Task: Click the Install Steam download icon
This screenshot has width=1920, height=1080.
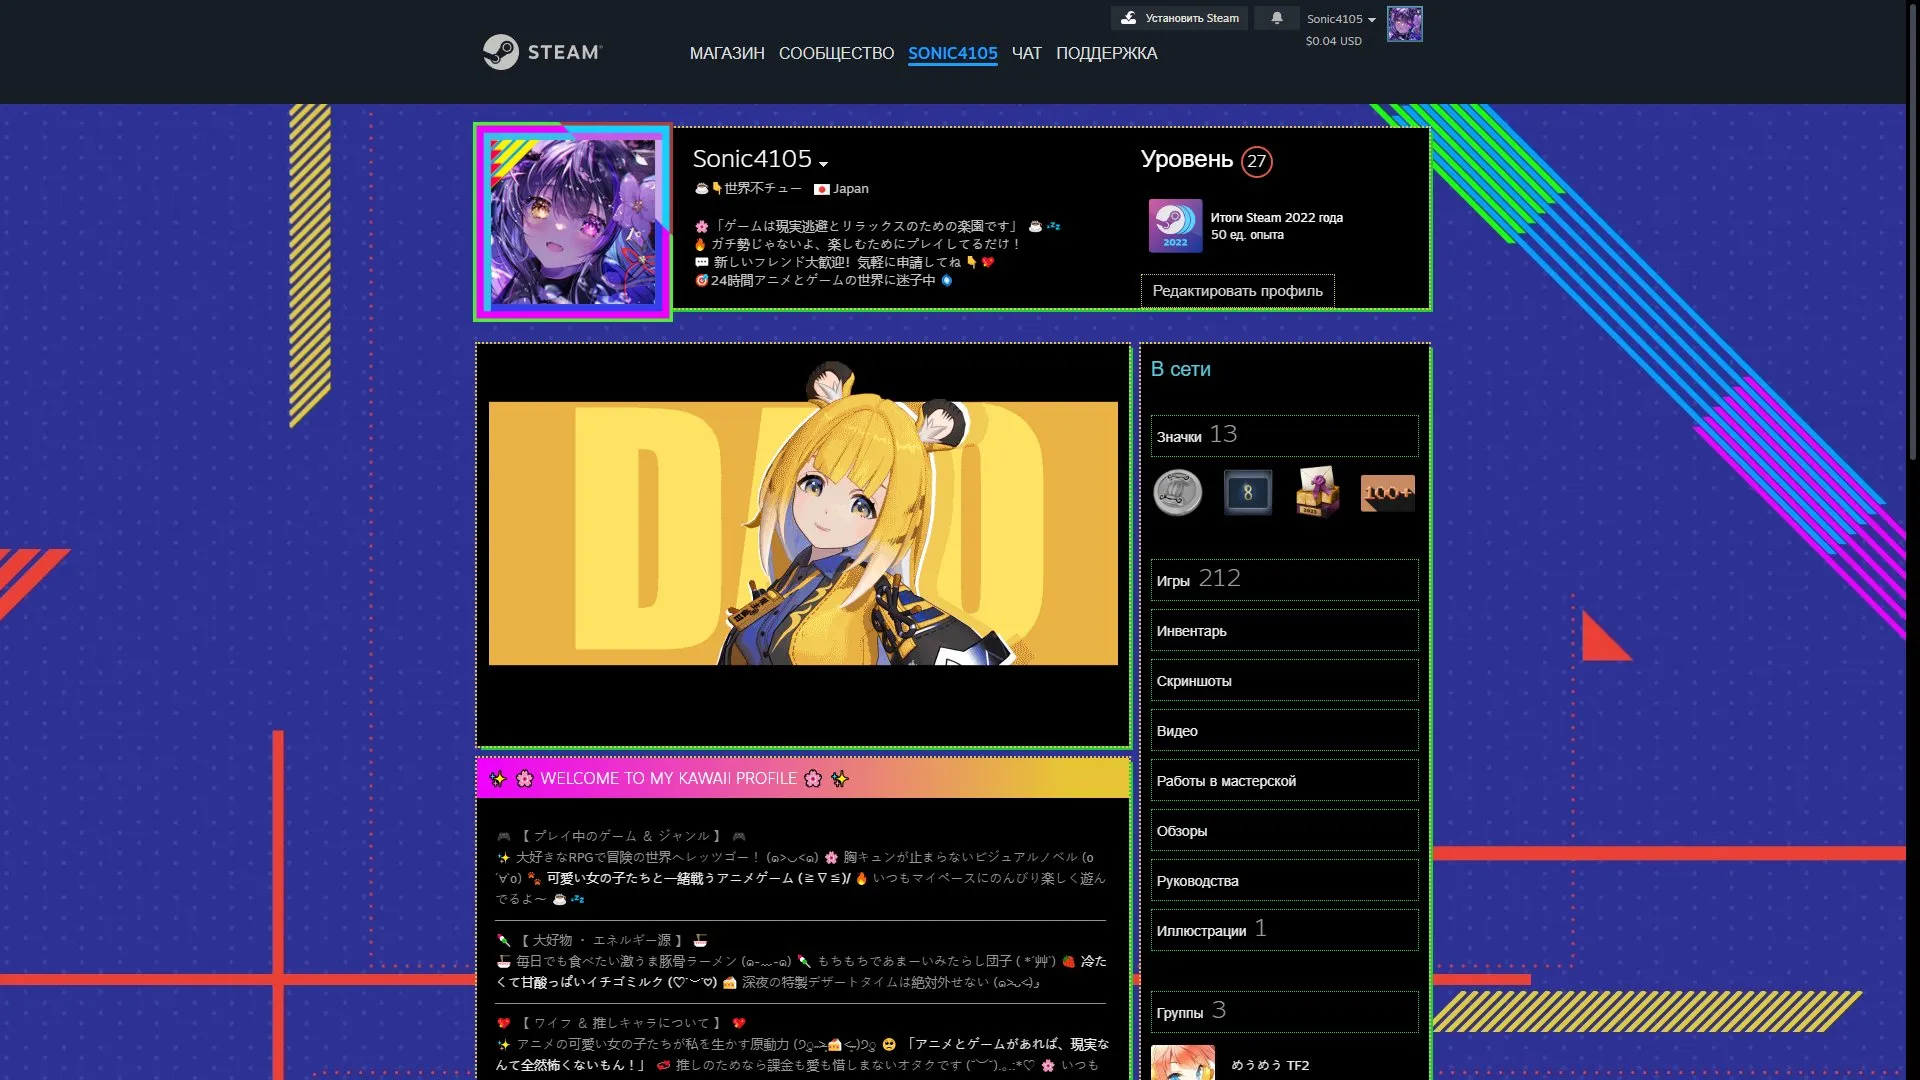Action: tap(1129, 18)
